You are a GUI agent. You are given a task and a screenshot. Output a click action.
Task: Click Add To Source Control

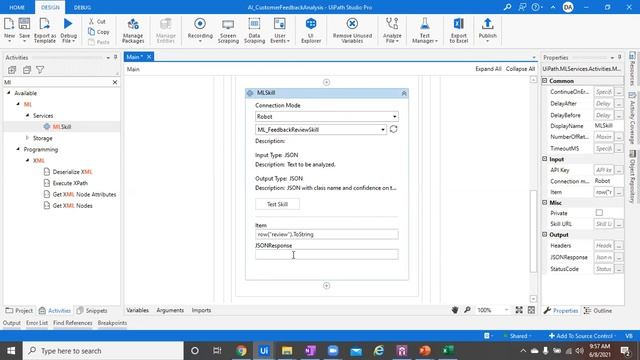[581, 336]
